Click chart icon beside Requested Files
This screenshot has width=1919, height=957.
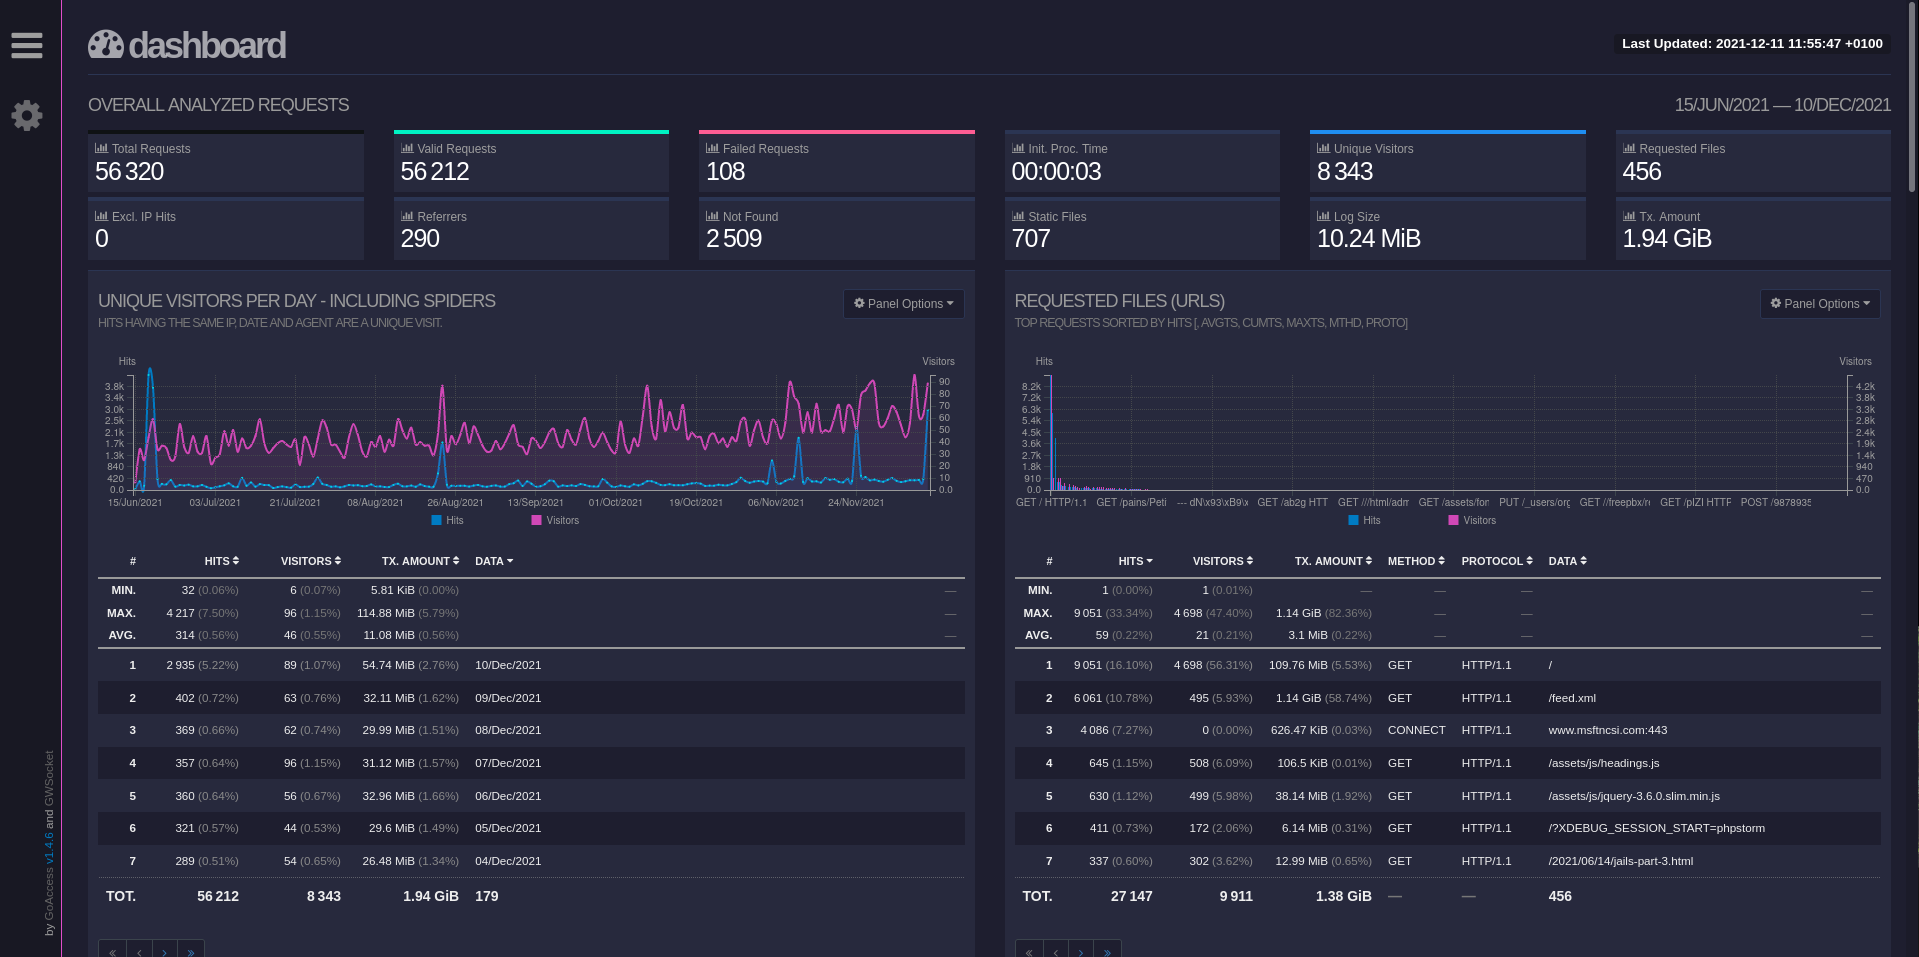tap(1629, 148)
